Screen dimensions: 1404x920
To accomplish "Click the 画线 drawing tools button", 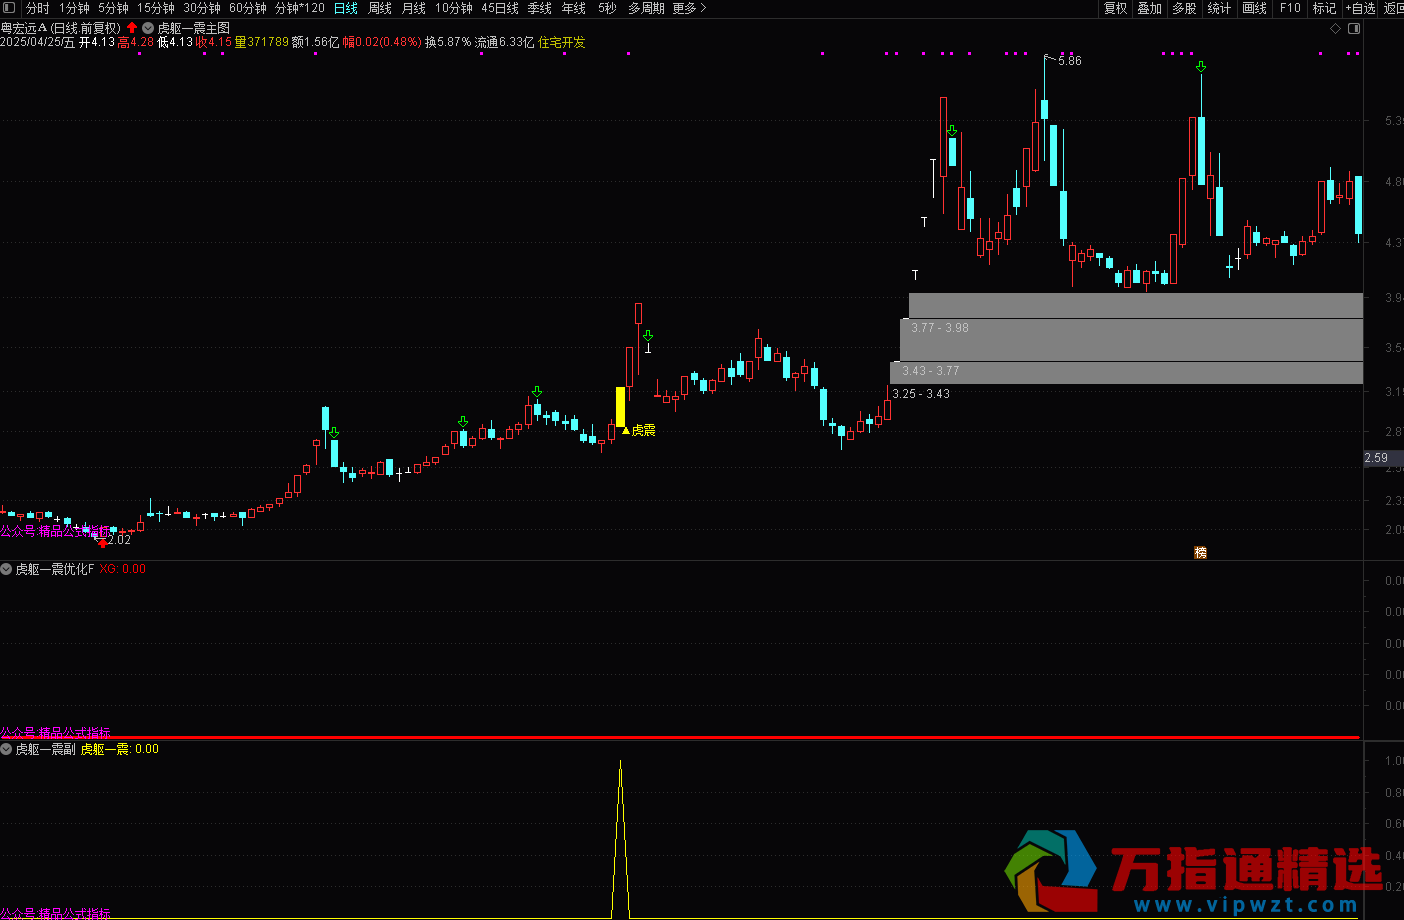I will coord(1254,8).
